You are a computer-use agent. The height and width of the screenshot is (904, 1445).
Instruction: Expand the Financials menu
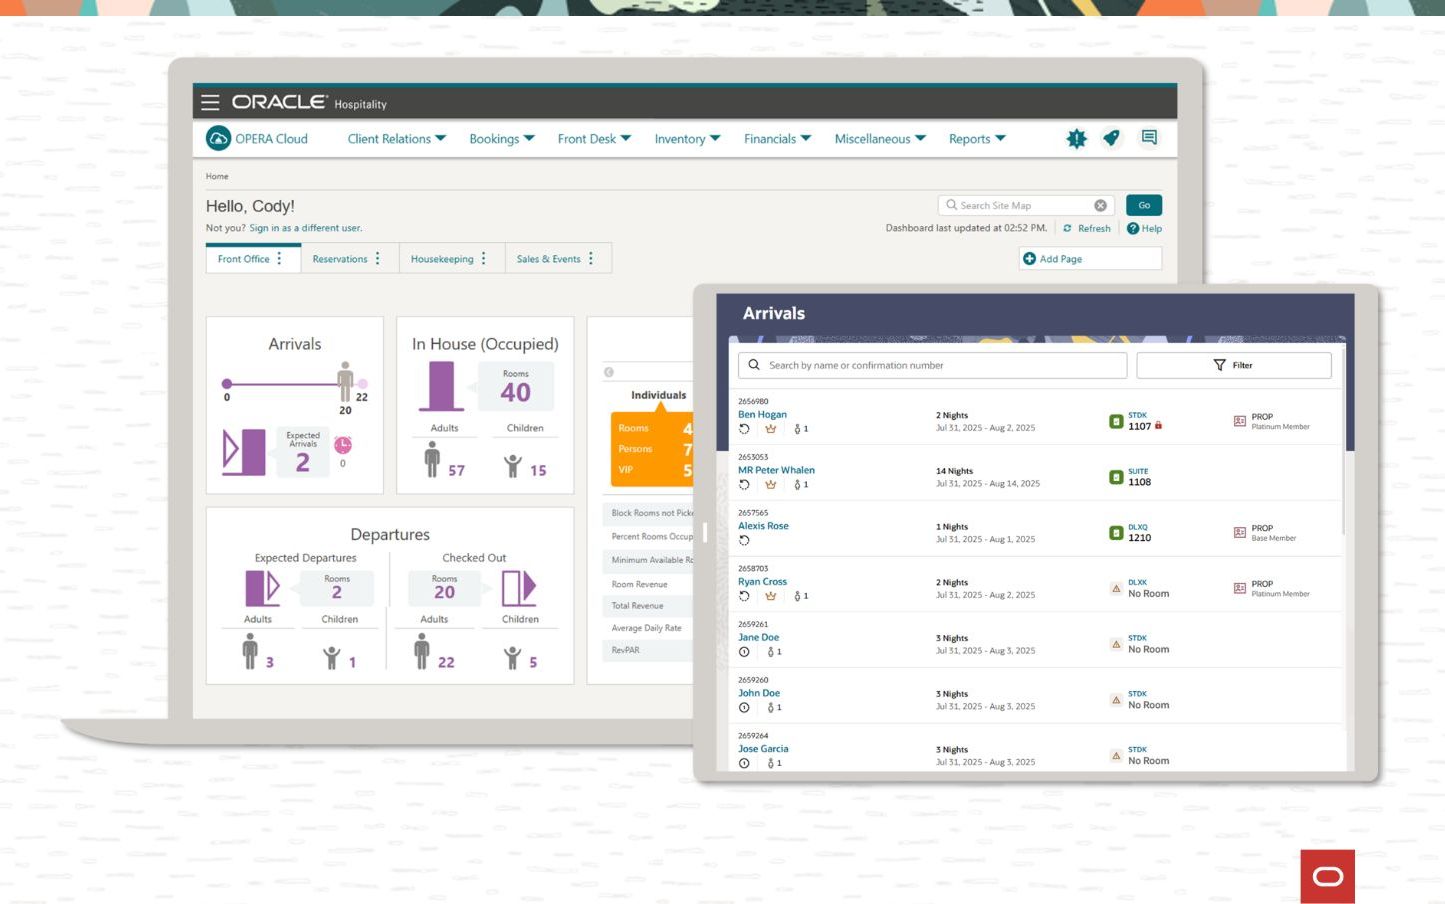coord(777,139)
